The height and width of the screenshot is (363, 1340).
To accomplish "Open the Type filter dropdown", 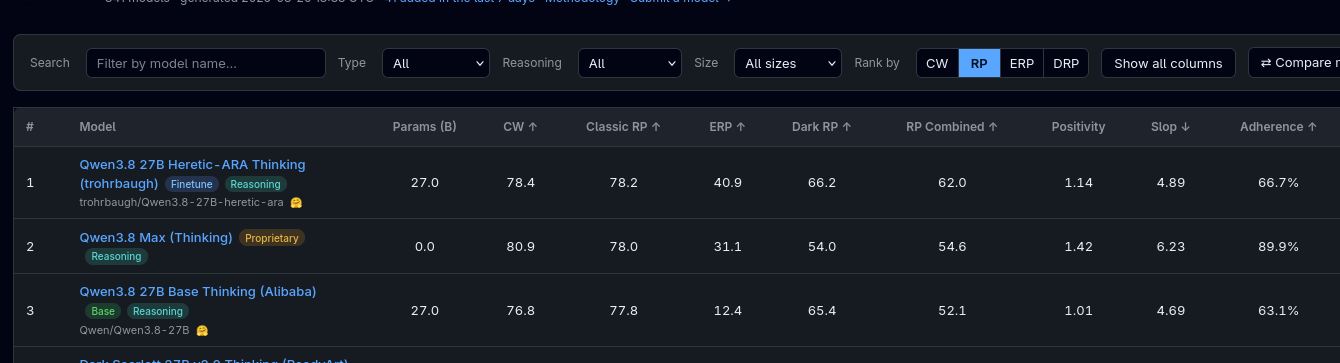I will 436,63.
